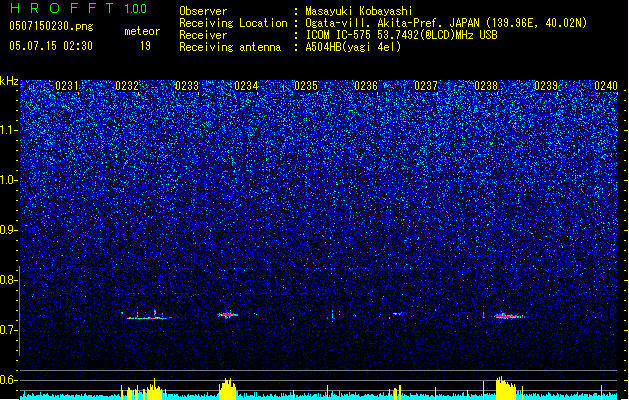This screenshot has width=629, height=400.
Task: Click the antenna value A504HB(yagi 4el)
Action: click(353, 47)
